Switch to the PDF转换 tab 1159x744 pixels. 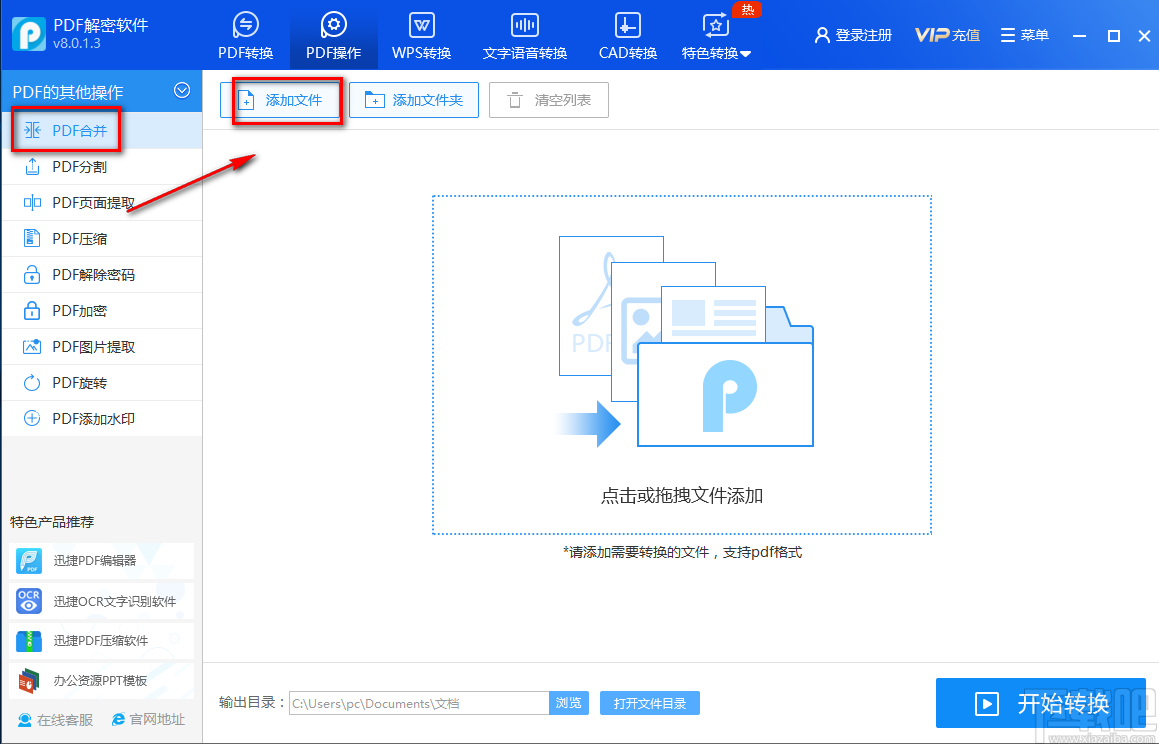tap(245, 35)
